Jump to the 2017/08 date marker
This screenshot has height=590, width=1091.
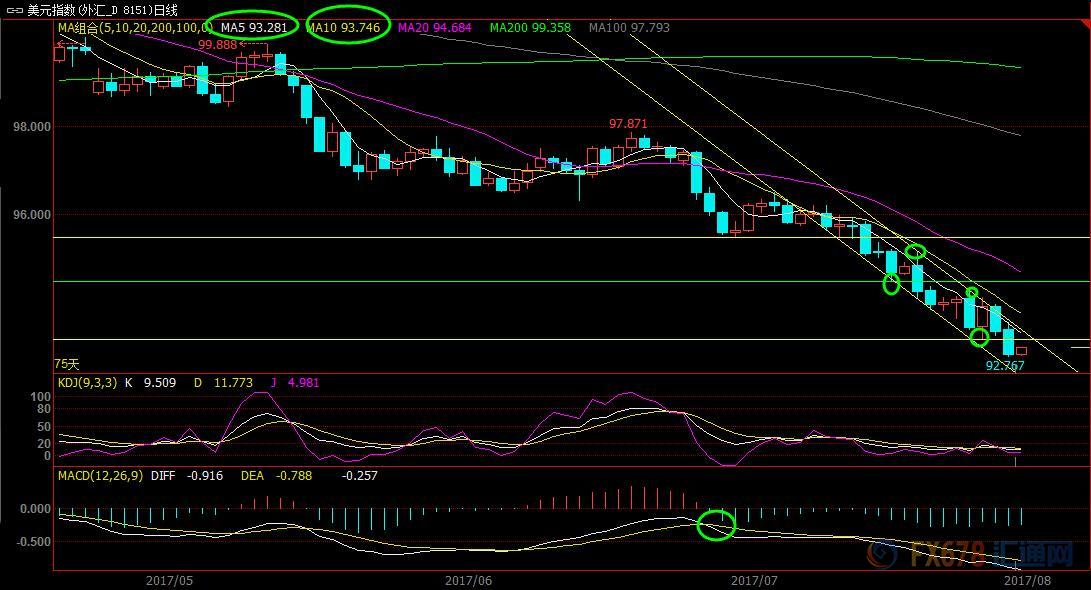point(1028,580)
